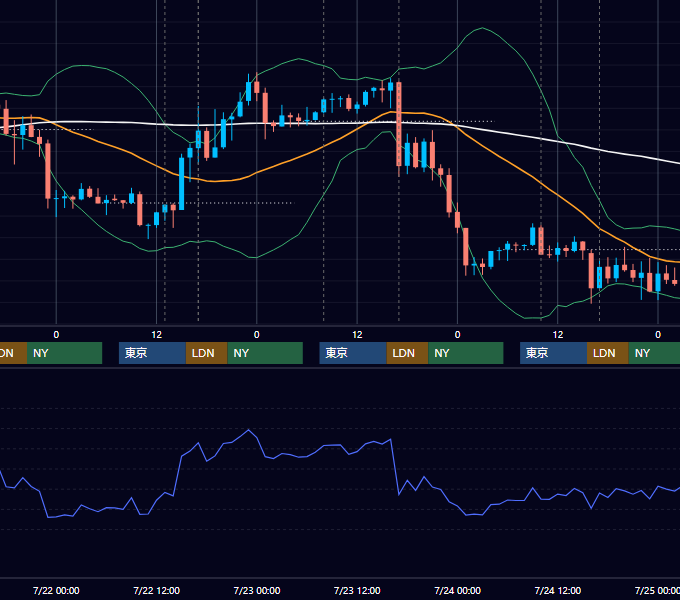Select the NY session block ending before 7/22 東京
The width and height of the screenshot is (680, 600).
(x=64, y=353)
